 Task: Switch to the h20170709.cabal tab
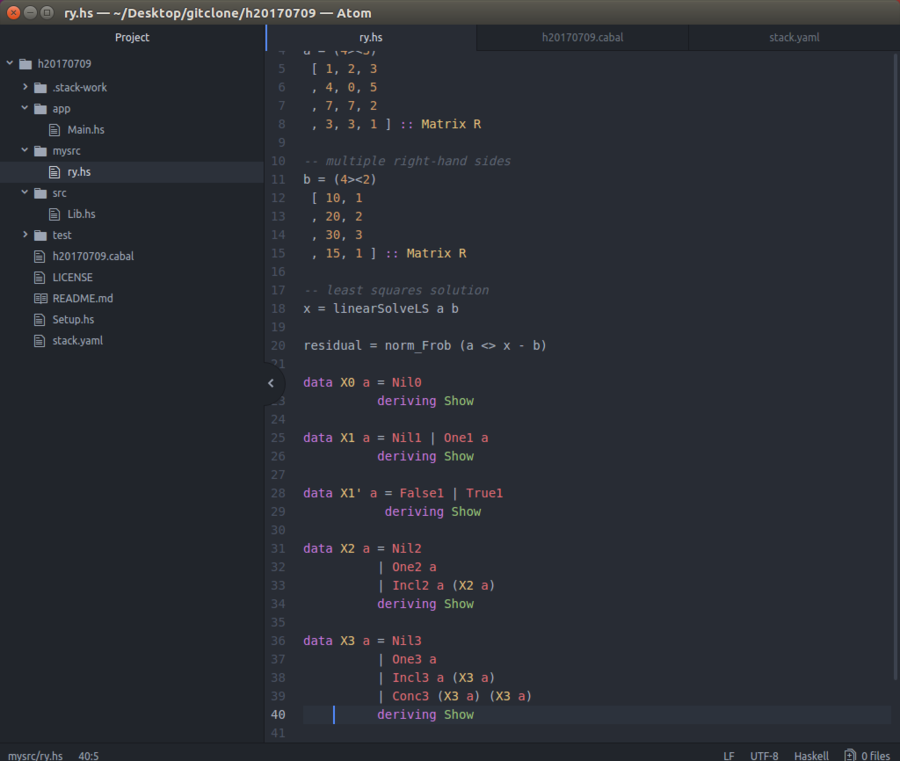pos(583,37)
